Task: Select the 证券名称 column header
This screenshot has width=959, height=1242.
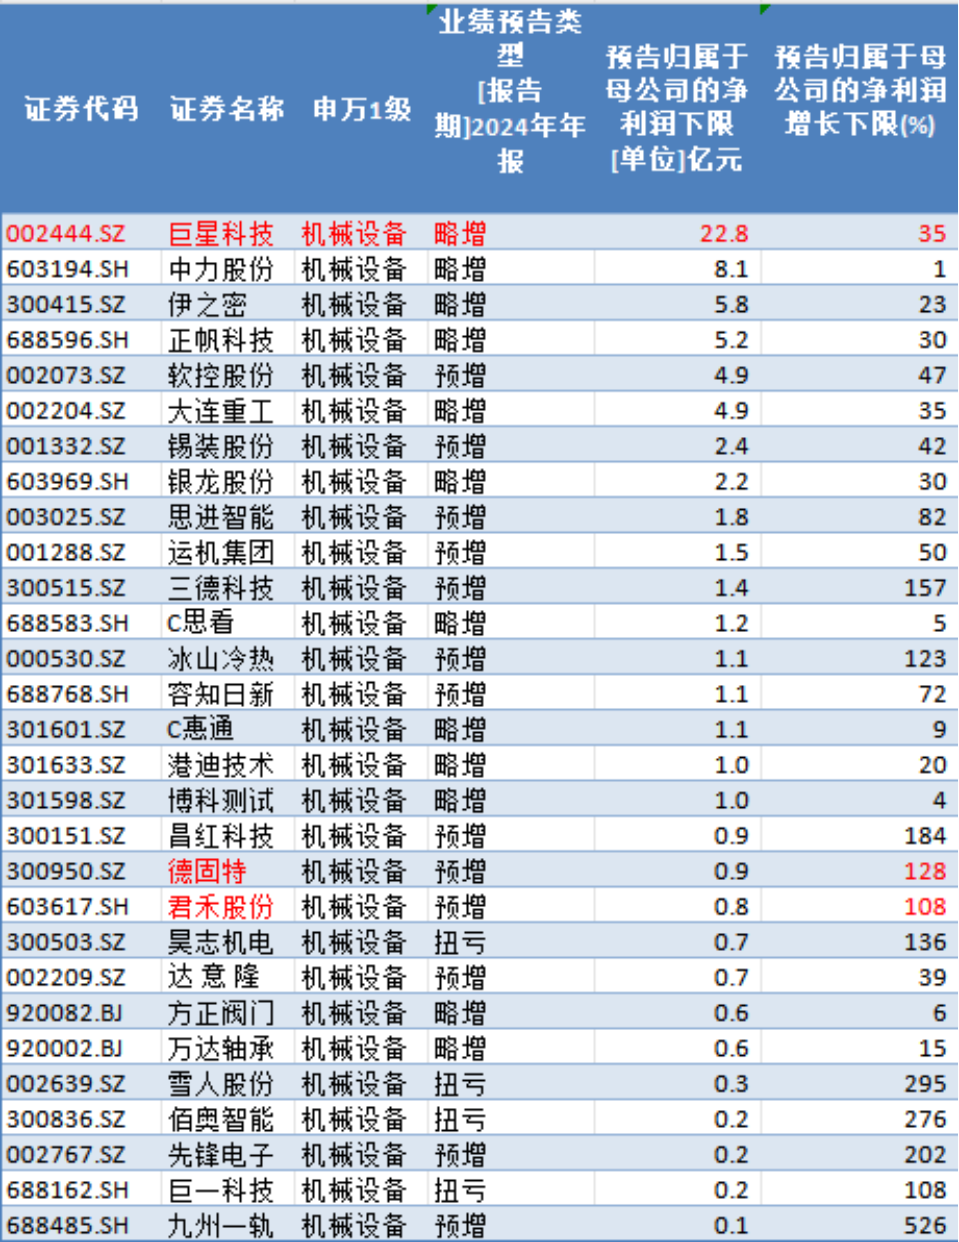Action: (227, 108)
